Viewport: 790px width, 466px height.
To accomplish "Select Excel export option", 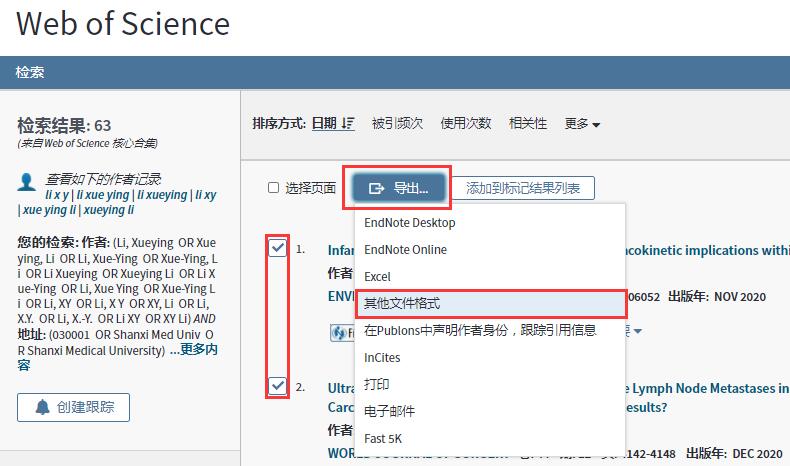I will (x=377, y=276).
